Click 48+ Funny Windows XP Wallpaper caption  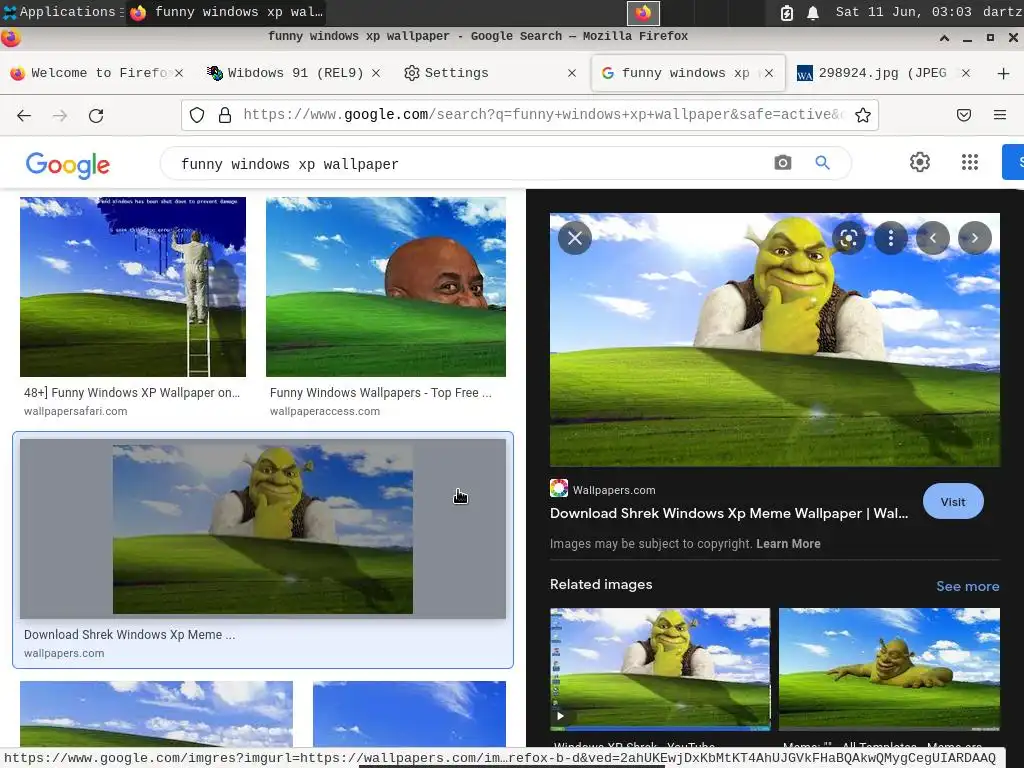(132, 392)
